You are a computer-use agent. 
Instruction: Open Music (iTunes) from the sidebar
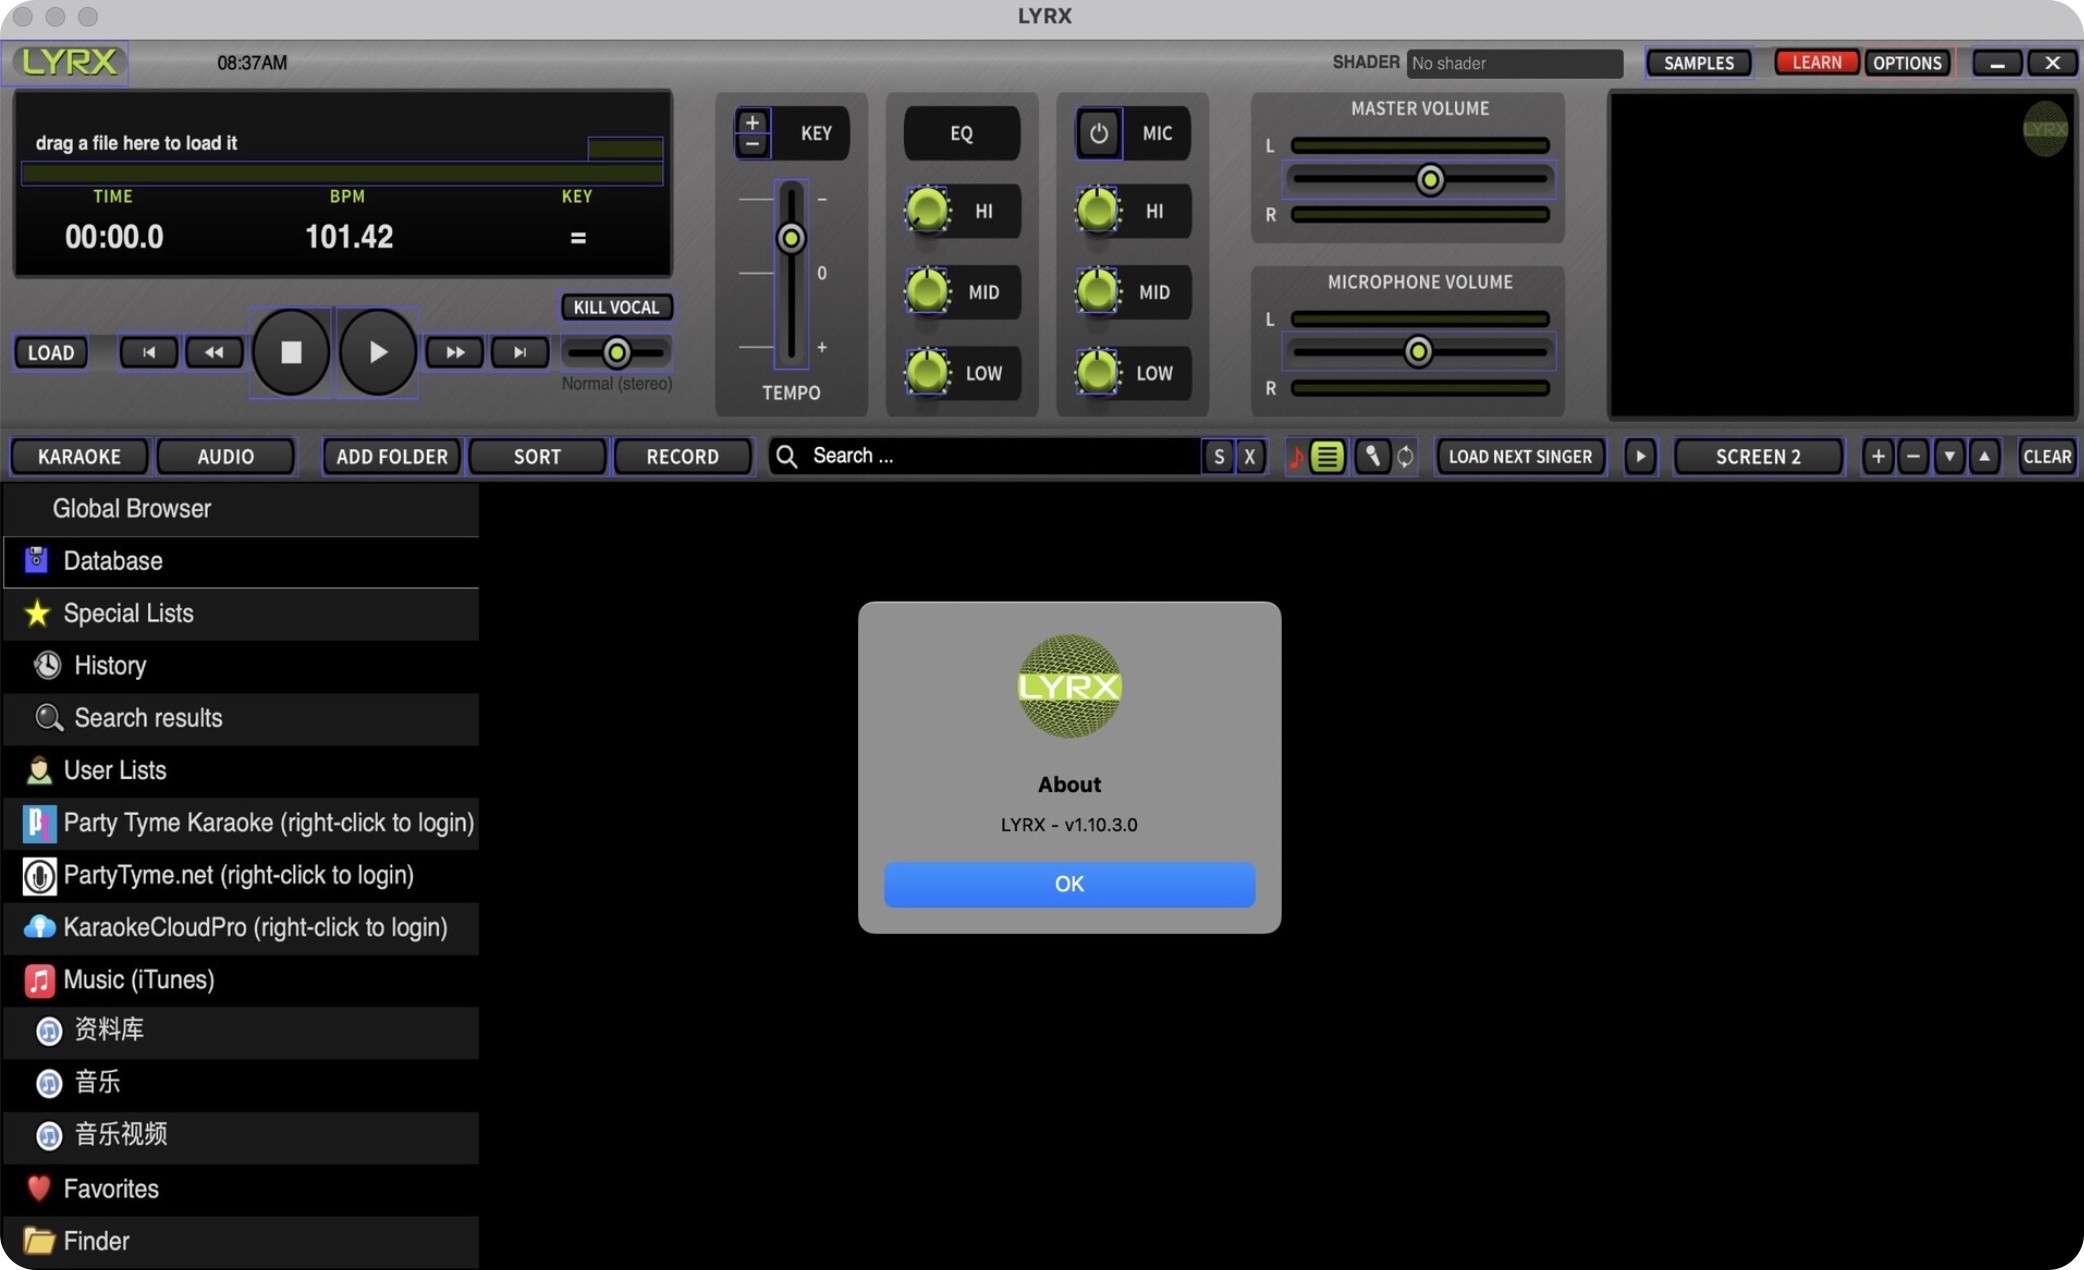139,979
